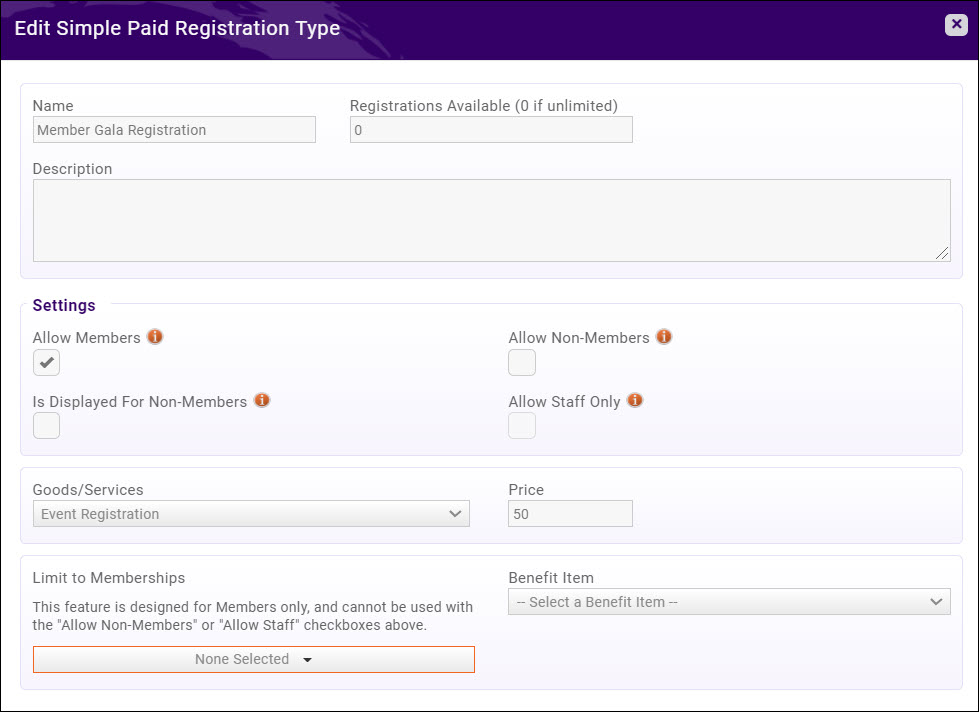Click the info icon beside Allow Non-Members

(x=663, y=337)
